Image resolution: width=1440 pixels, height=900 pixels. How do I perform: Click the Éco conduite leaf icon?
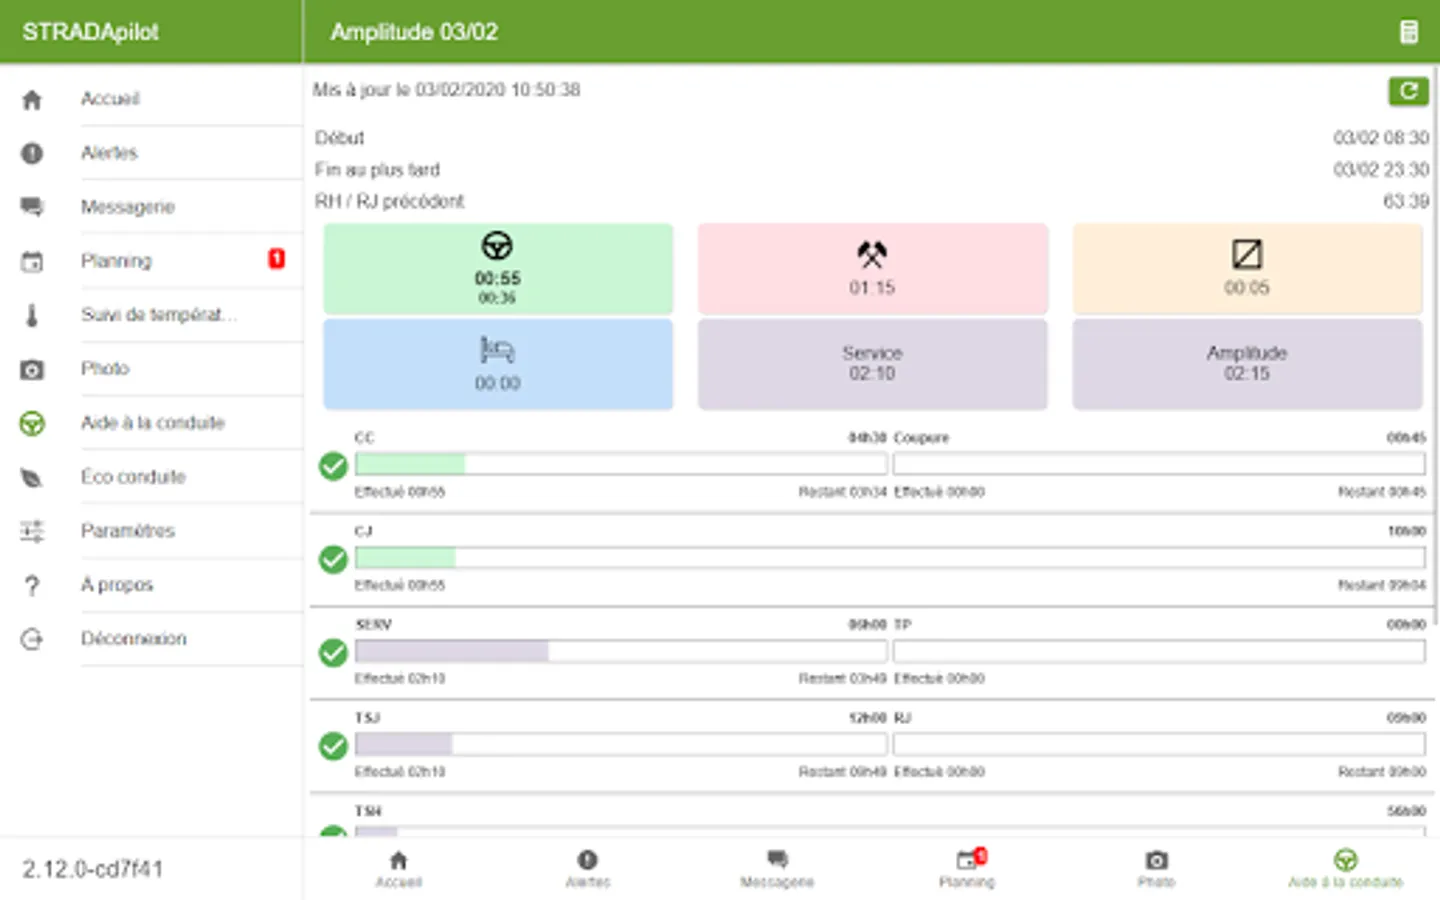point(32,477)
